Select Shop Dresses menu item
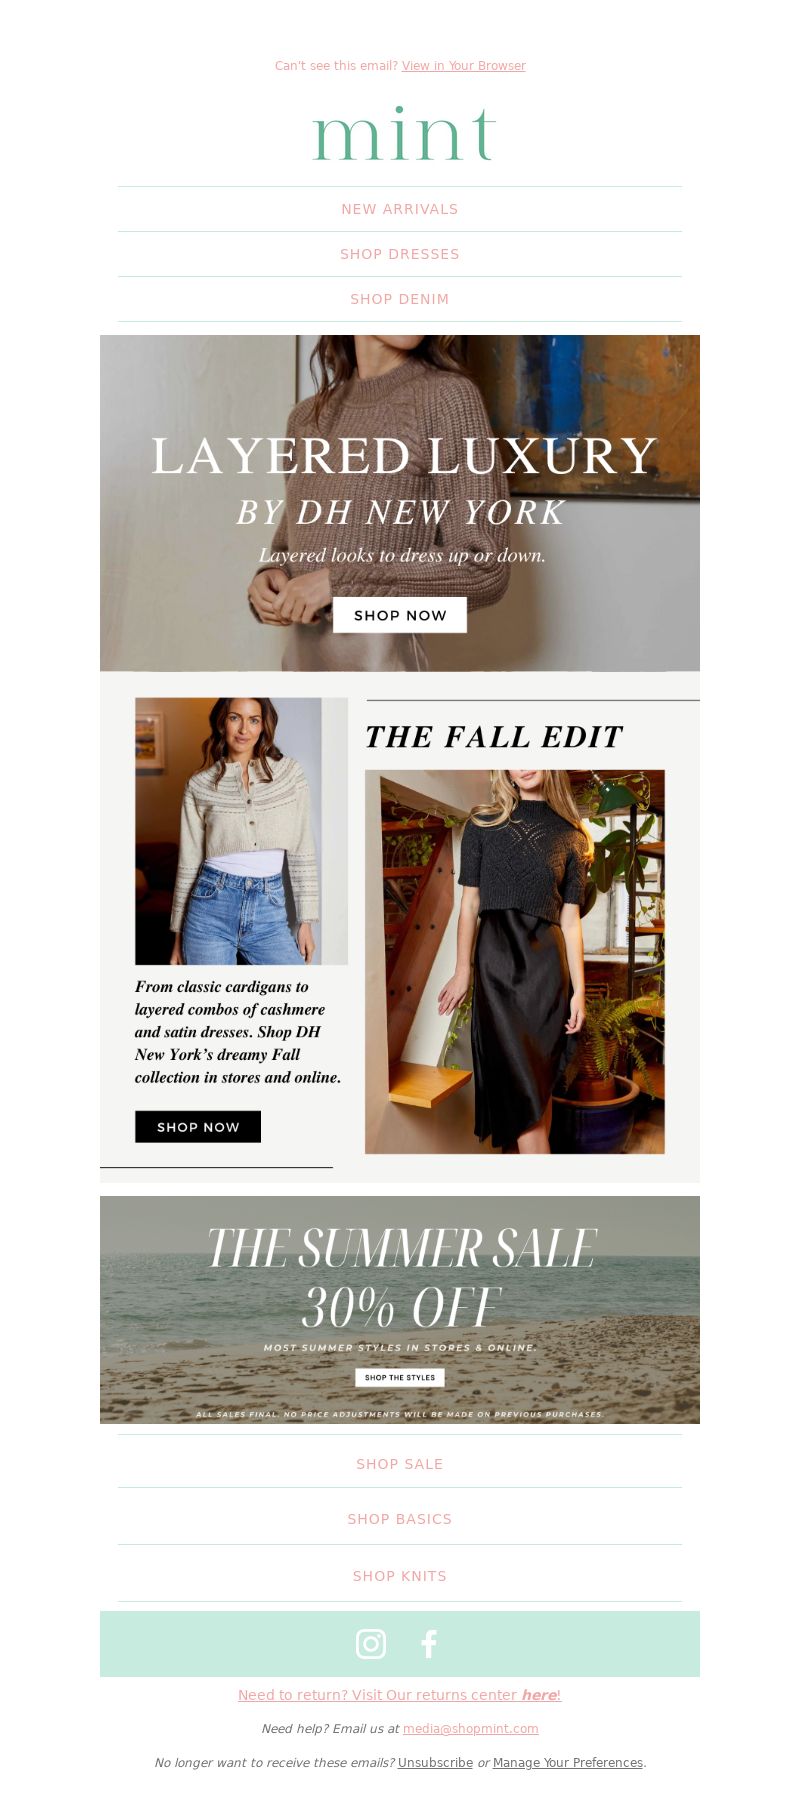800x1820 pixels. pyautogui.click(x=400, y=254)
